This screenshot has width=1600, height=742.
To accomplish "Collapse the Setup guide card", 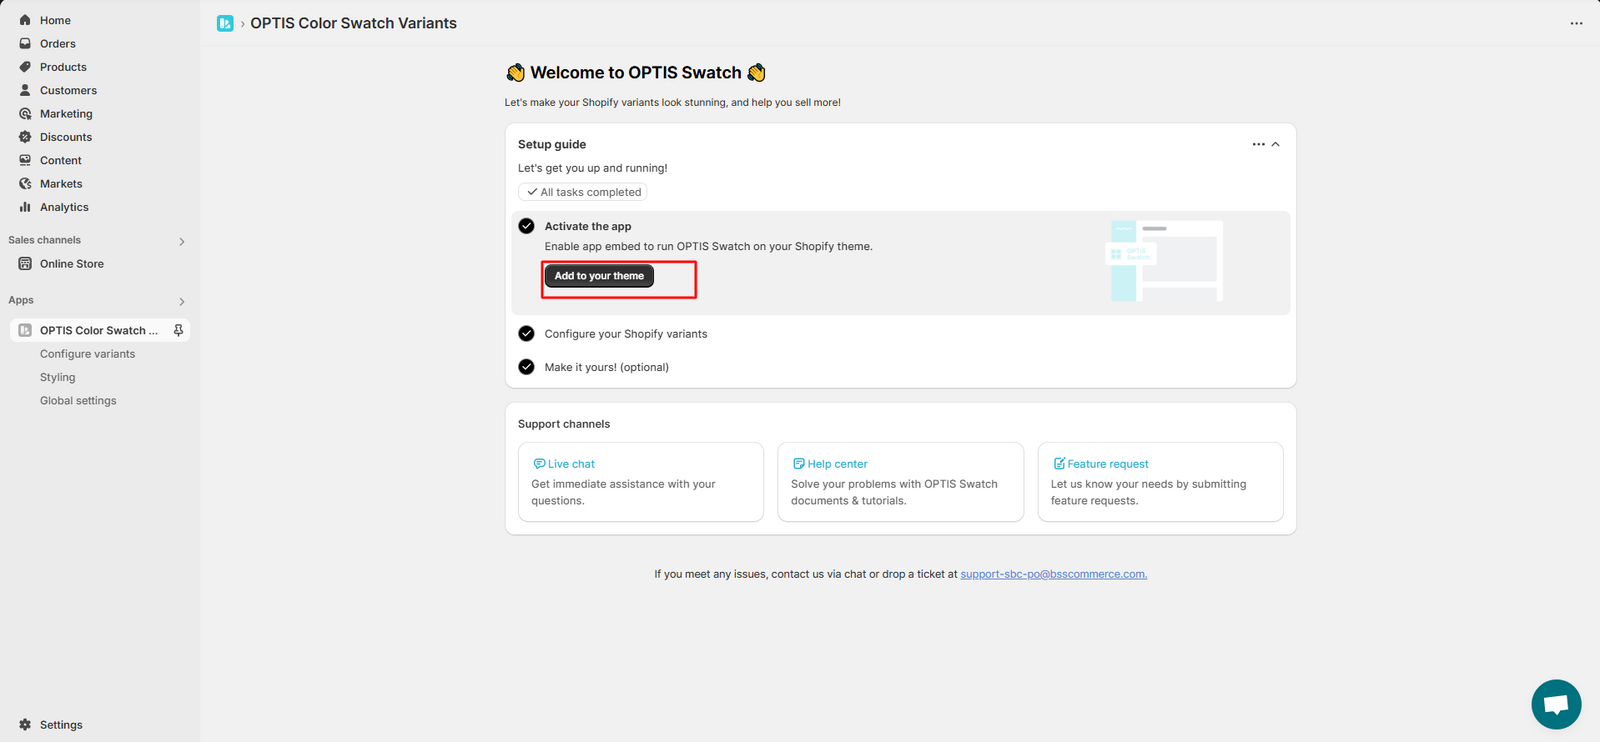I will click(1275, 144).
